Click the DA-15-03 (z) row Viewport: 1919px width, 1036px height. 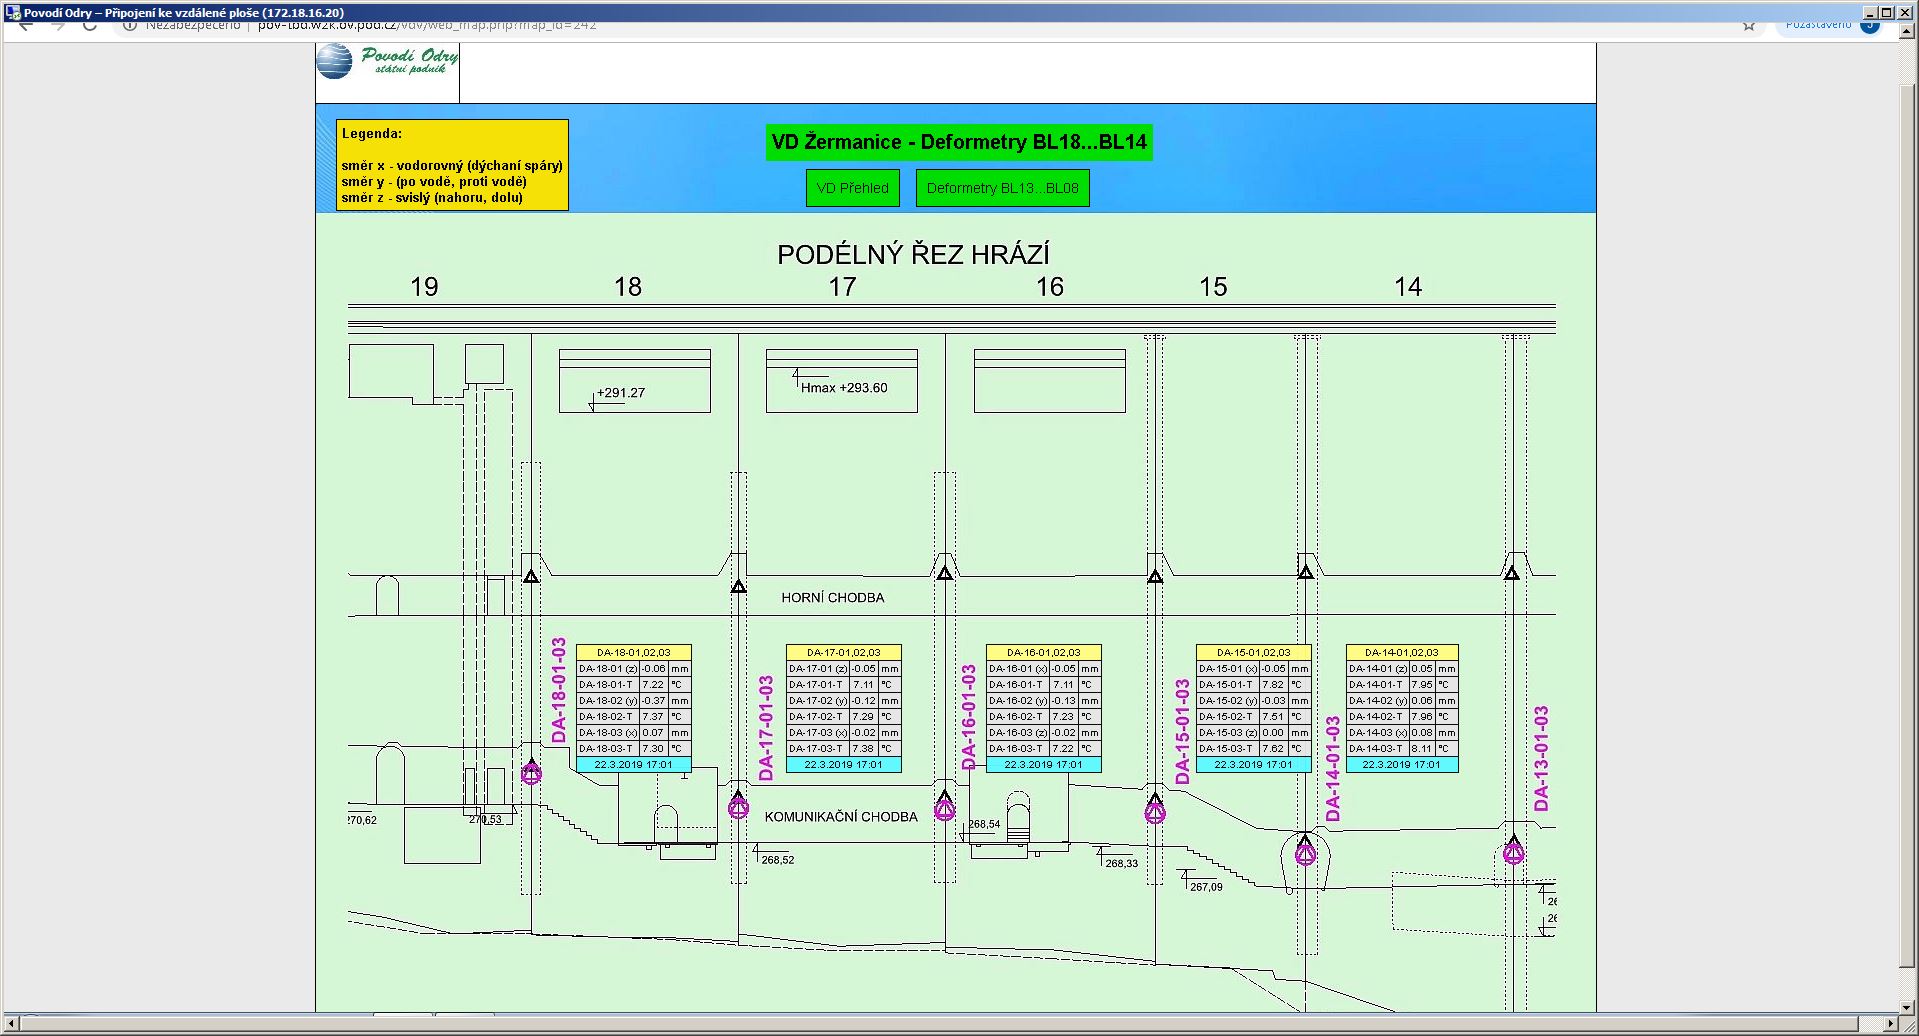1254,733
